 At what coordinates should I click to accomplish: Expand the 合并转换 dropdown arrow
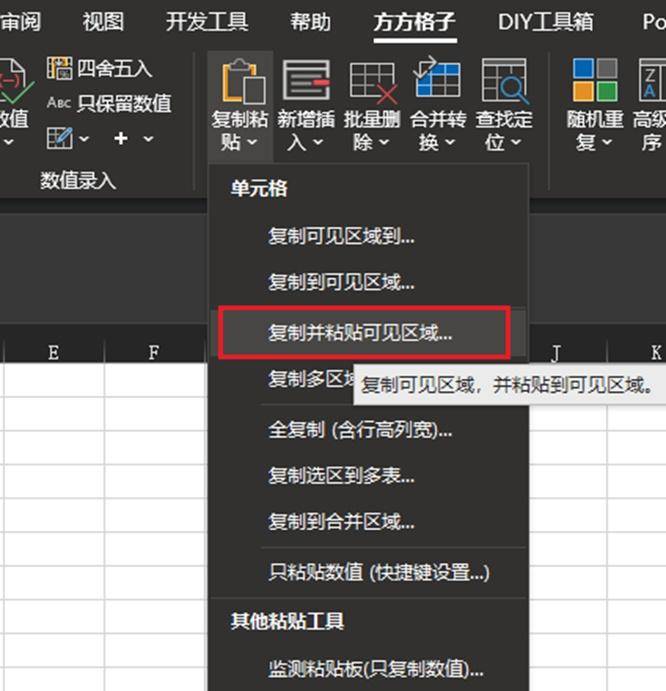450,142
